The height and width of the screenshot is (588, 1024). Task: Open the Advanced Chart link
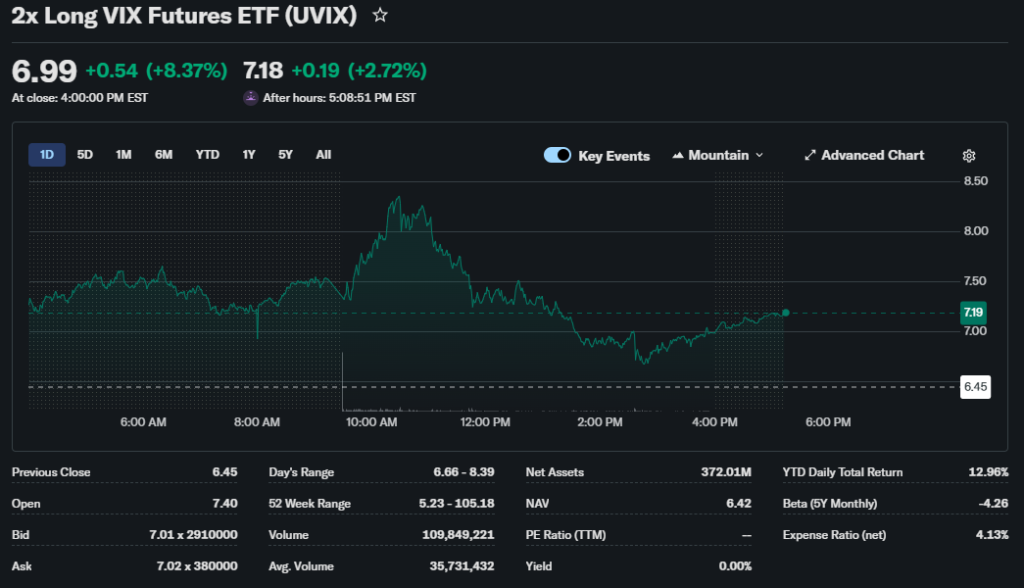(872, 155)
